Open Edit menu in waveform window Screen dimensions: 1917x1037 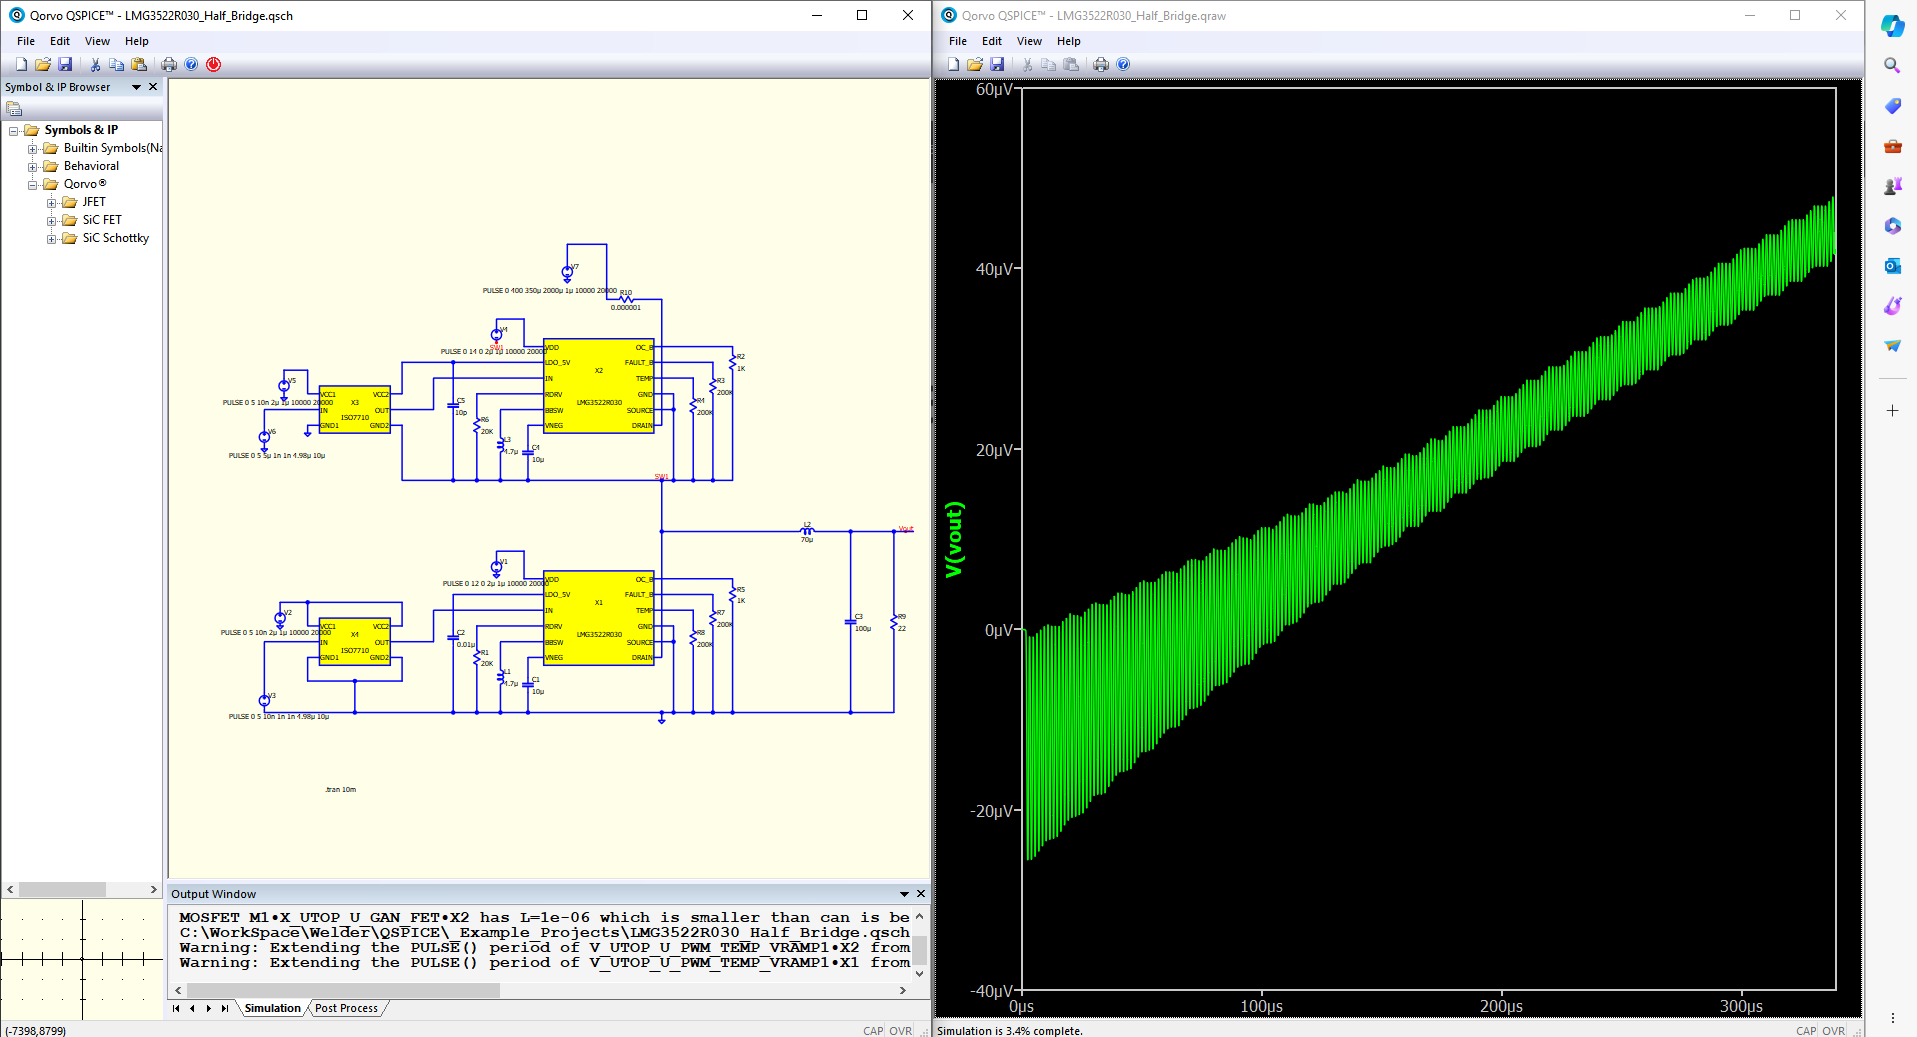pos(992,41)
